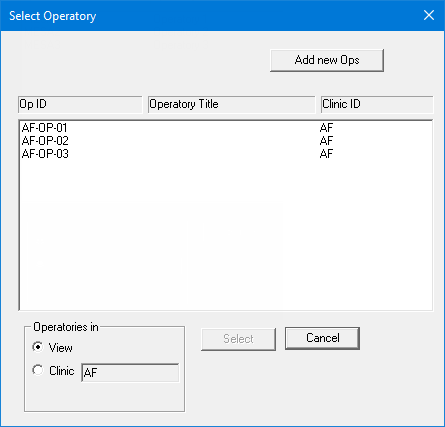Enable the Clinic radio option
This screenshot has height=427, width=445.
pyautogui.click(x=38, y=370)
